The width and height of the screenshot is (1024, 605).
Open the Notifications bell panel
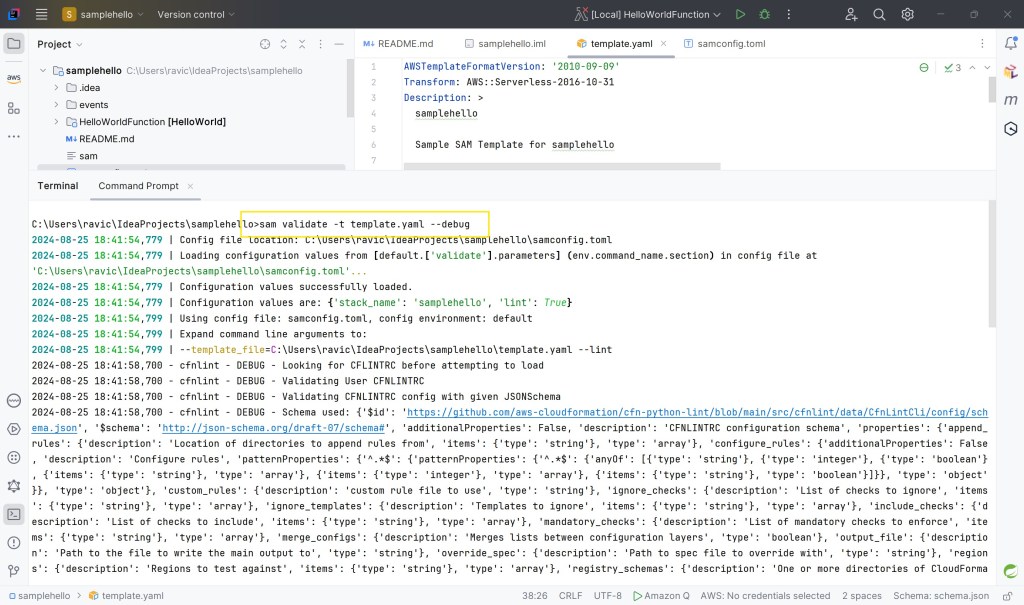tap(1010, 44)
